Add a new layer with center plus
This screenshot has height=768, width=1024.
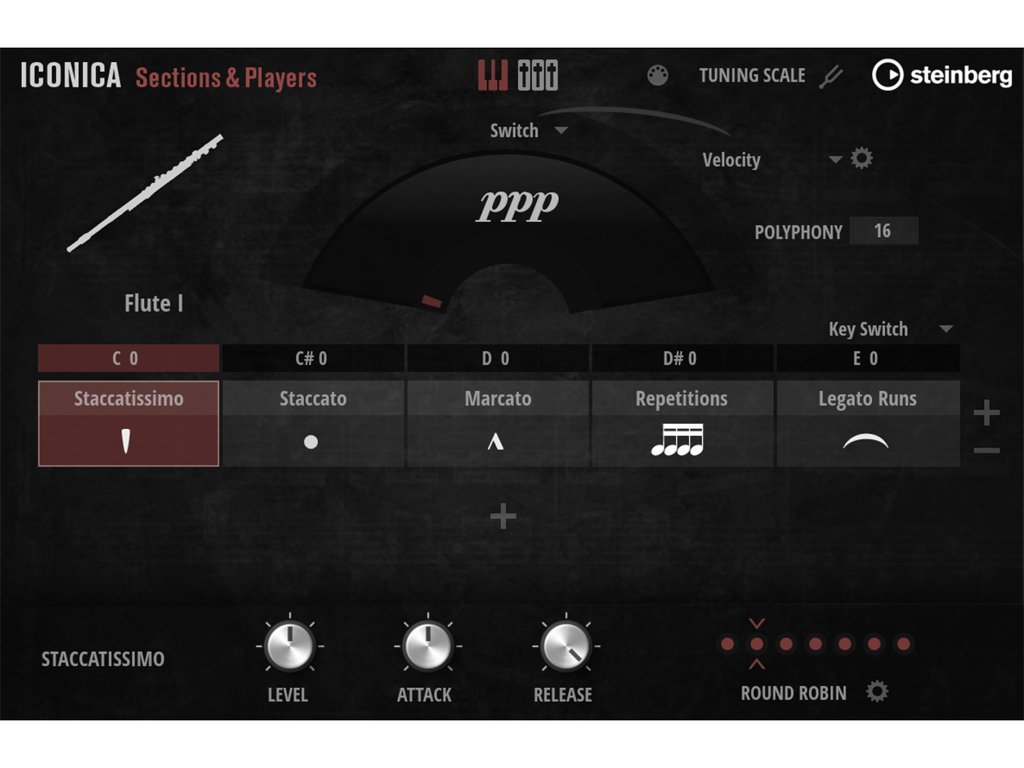point(503,517)
